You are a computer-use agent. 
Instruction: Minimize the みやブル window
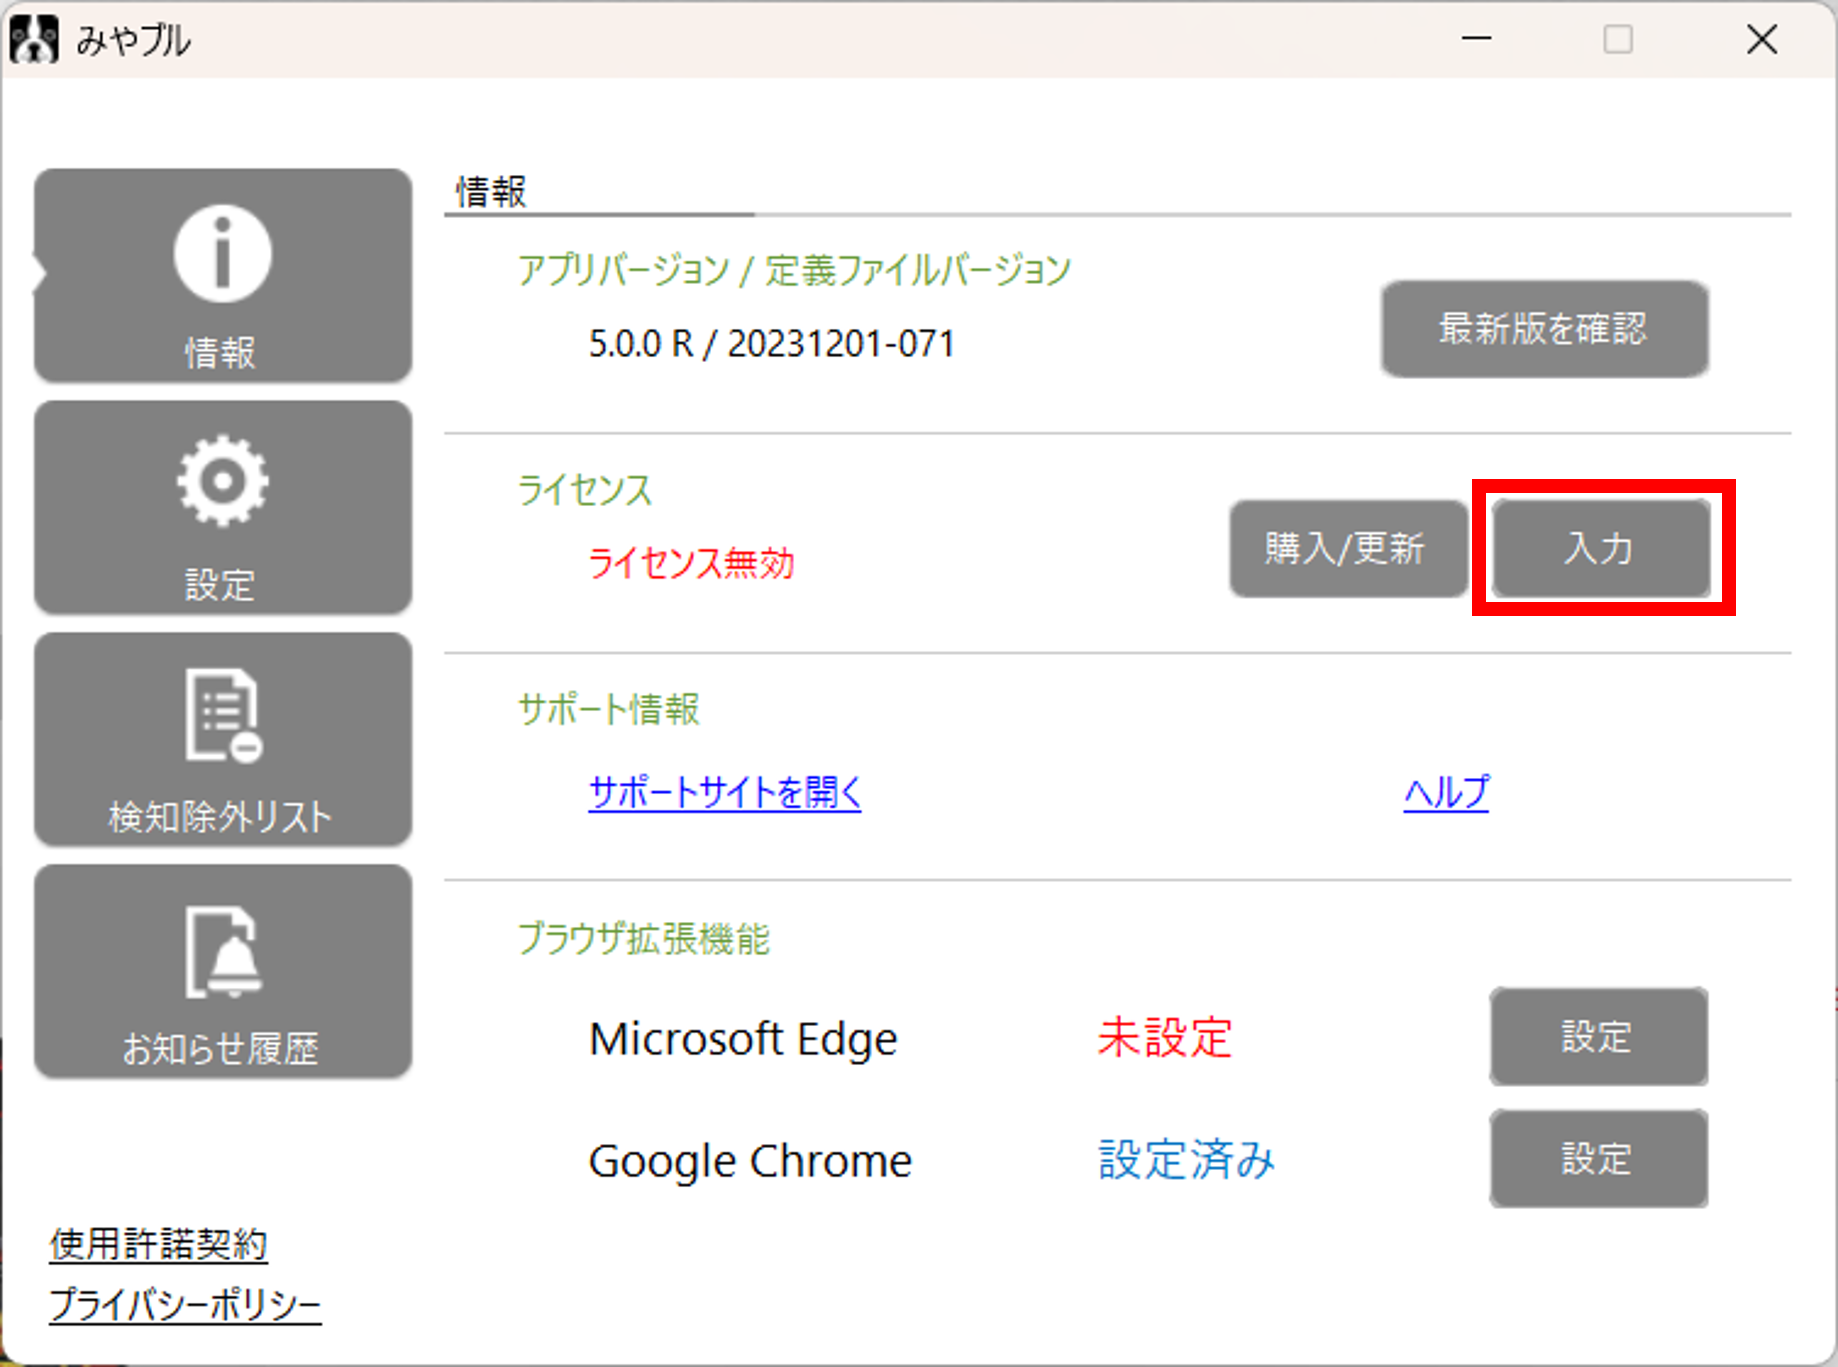pos(1476,40)
